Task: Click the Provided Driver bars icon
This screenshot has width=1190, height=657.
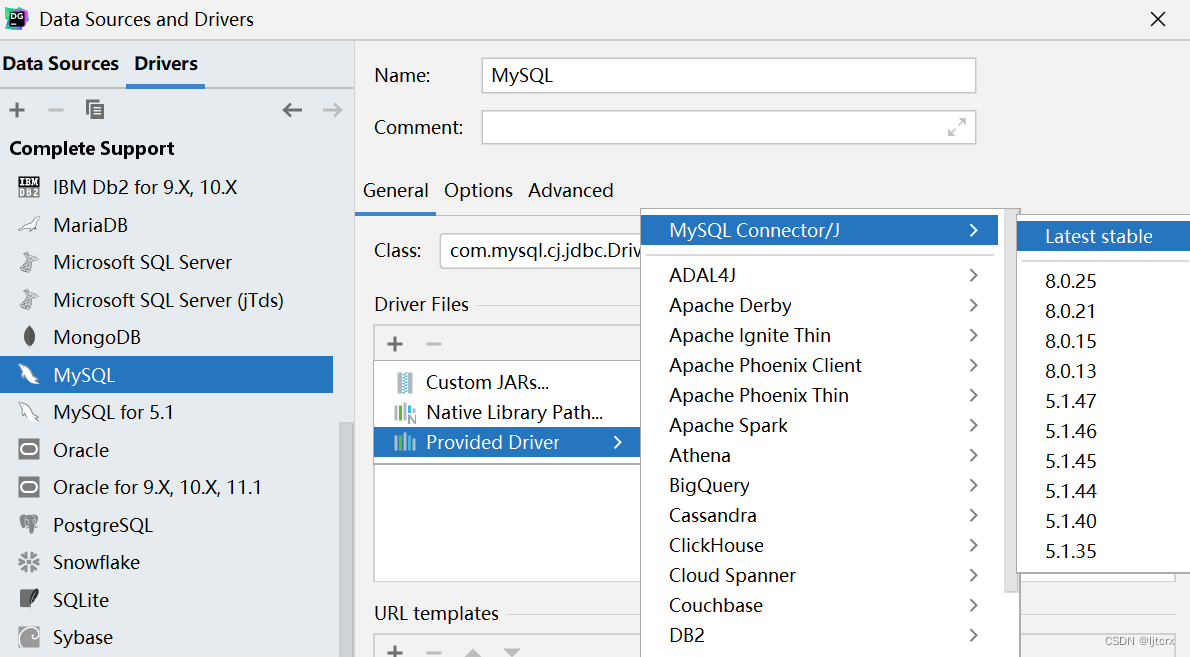Action: (405, 442)
